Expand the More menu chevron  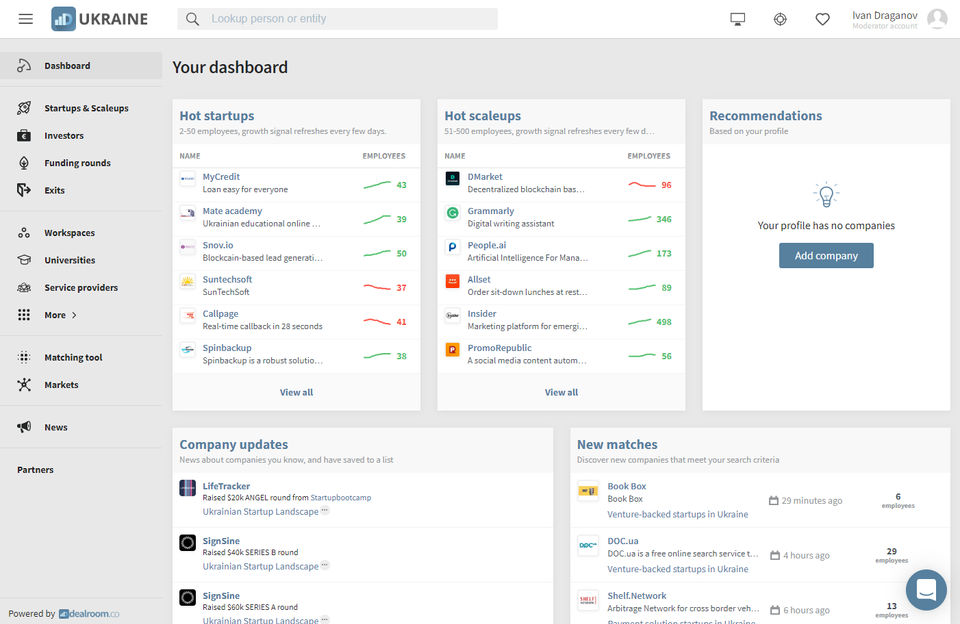(75, 315)
